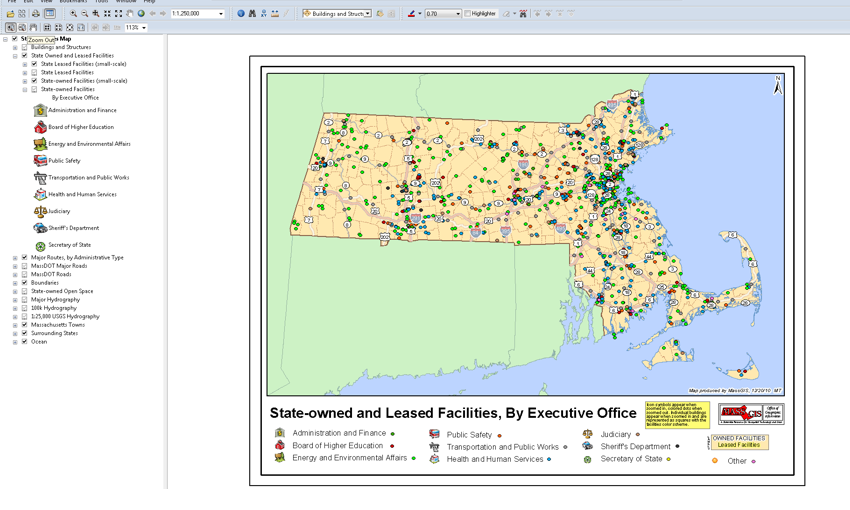Screen dimensions: 850x510
Task: Expand the Boundaries layer tree node
Action: coord(15,283)
